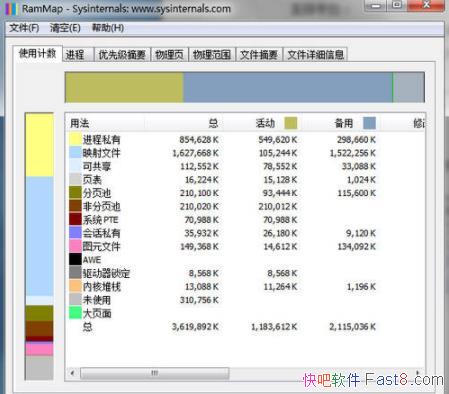The height and width of the screenshot is (394, 449).
Task: Click the black AWE color swatch
Action: tap(75, 259)
